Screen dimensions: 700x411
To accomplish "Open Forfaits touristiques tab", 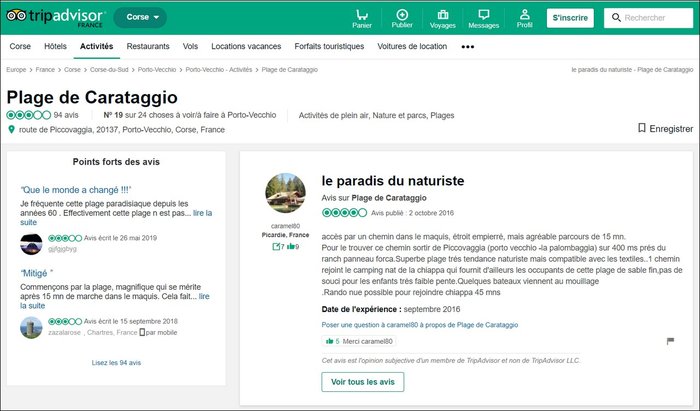I will 329,46.
